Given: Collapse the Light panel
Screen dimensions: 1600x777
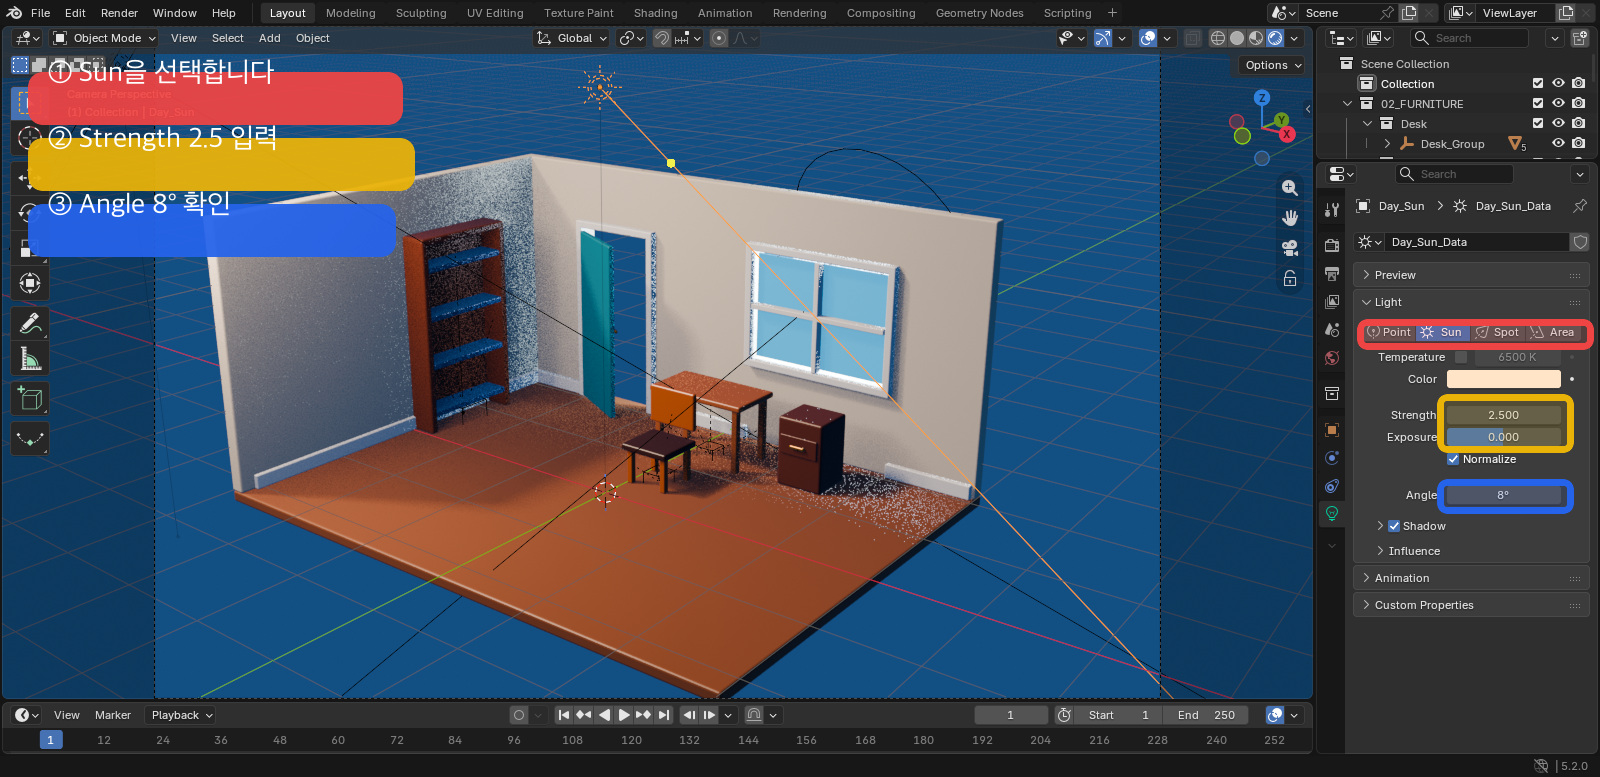Looking at the screenshot, I should coord(1471,302).
